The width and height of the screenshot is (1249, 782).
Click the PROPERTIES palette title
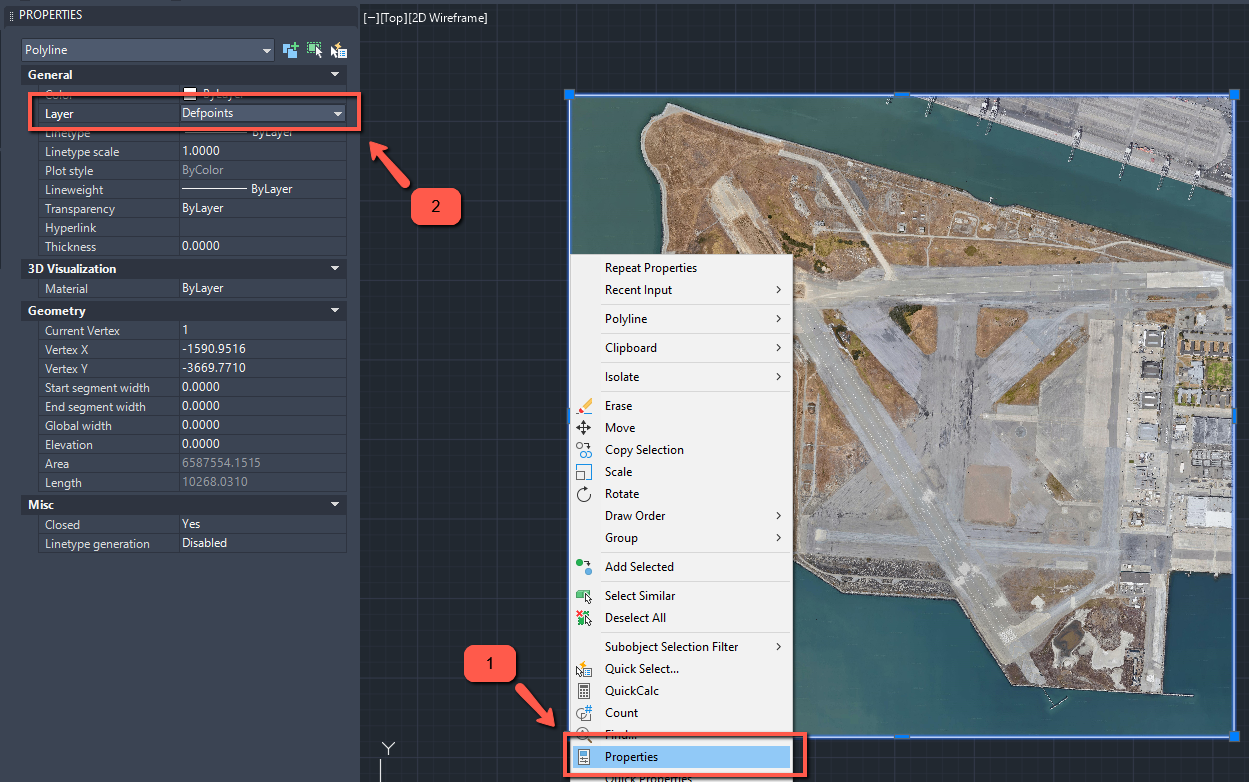point(51,15)
